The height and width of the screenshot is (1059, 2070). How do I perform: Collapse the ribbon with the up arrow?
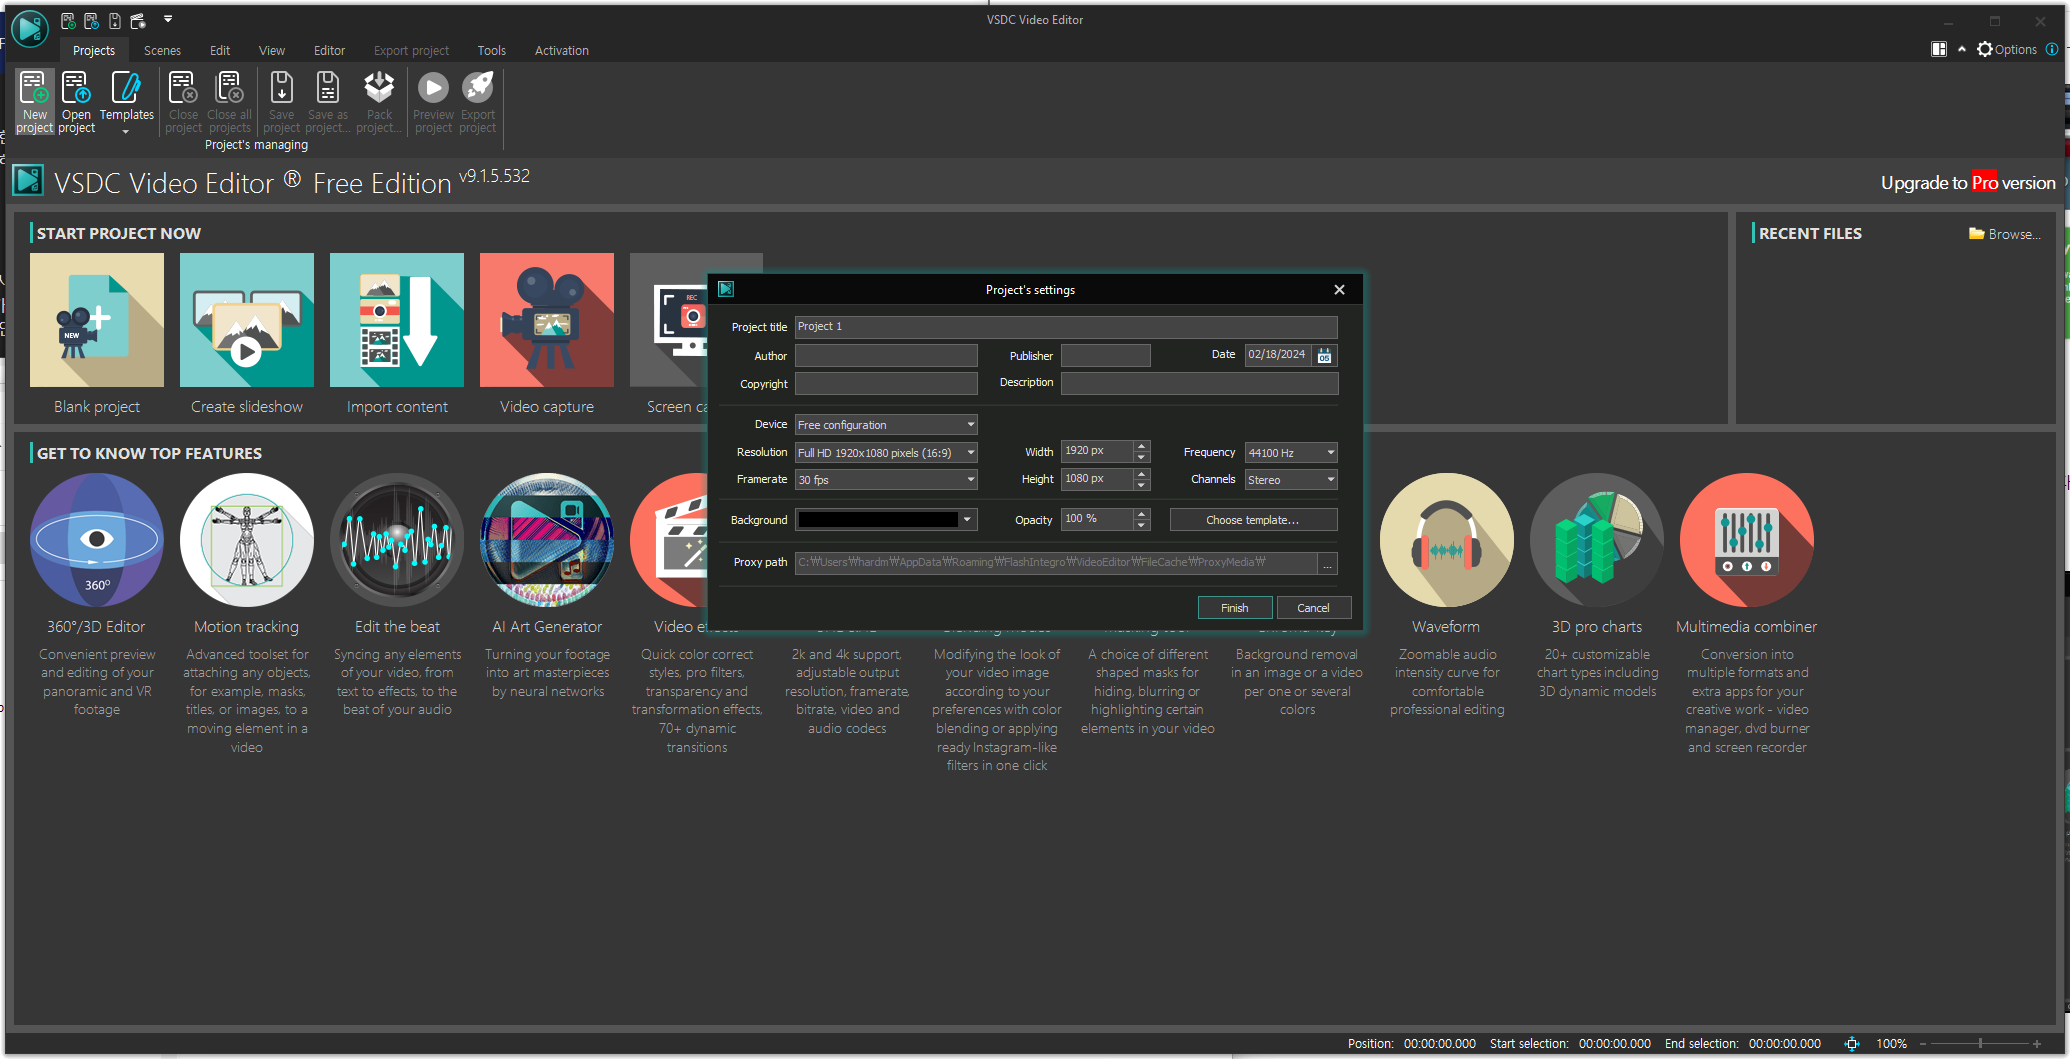[x=1962, y=49]
